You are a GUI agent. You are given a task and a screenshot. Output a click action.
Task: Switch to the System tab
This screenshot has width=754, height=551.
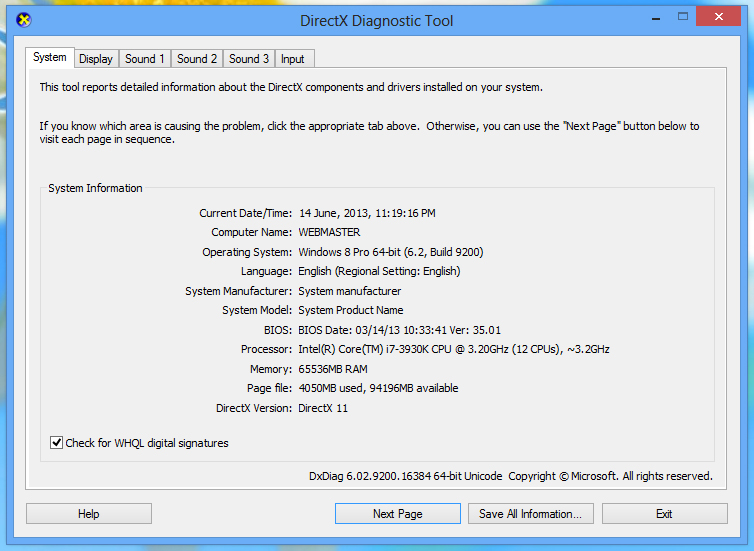point(50,57)
